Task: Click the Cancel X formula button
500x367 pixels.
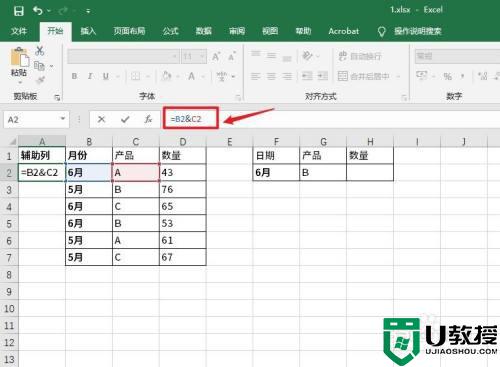Action: point(102,119)
